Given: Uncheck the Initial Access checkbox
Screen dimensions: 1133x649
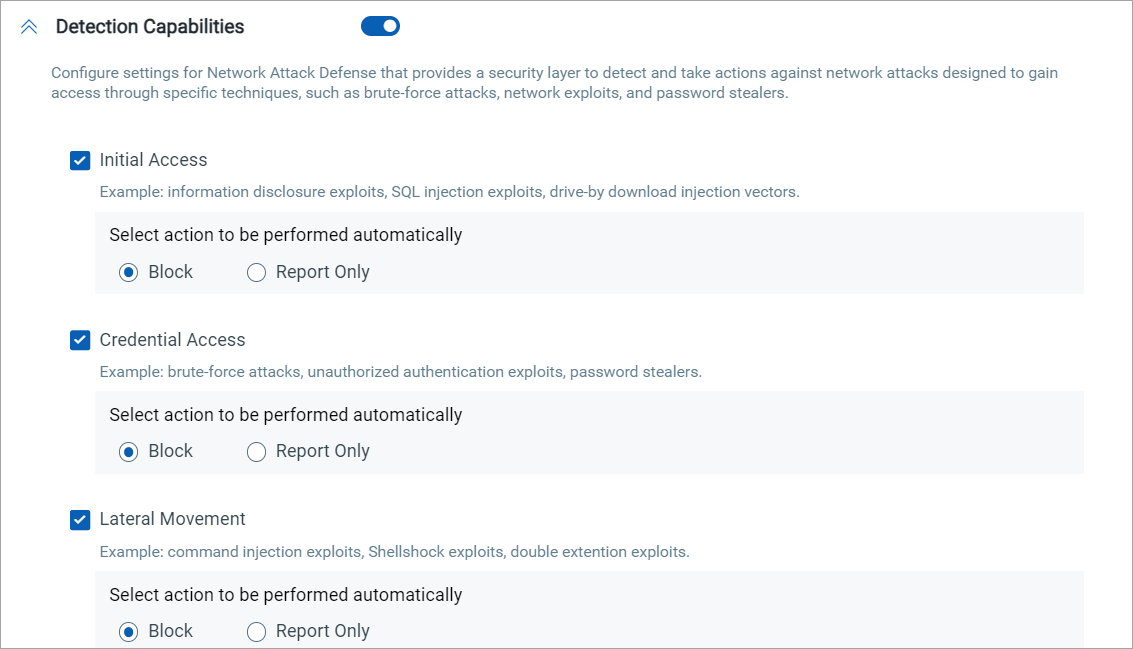Looking at the screenshot, I should tap(80, 160).
